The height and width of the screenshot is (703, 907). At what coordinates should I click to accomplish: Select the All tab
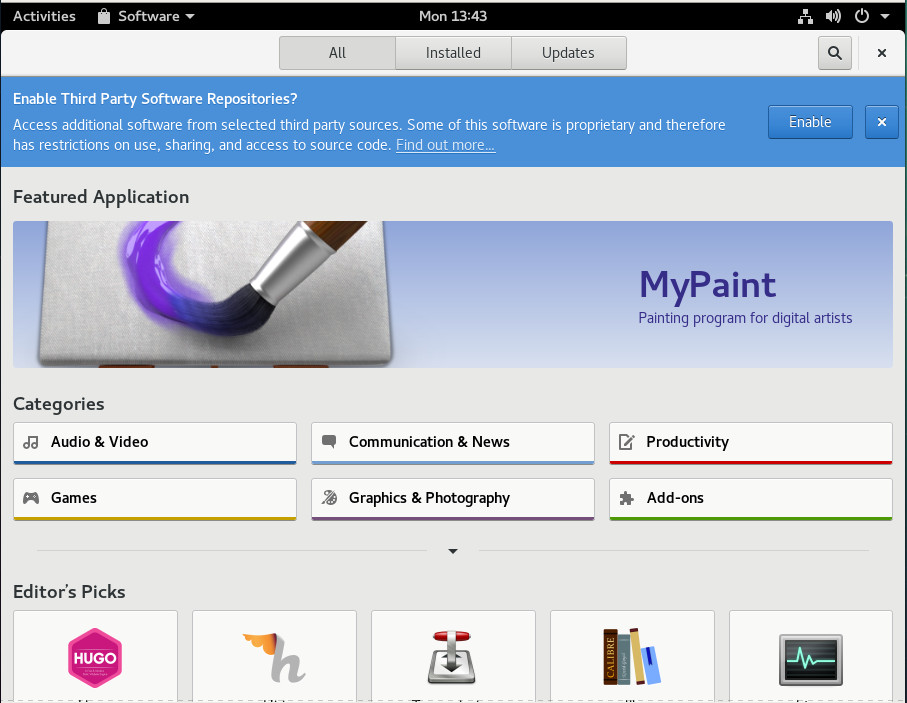[x=337, y=53]
